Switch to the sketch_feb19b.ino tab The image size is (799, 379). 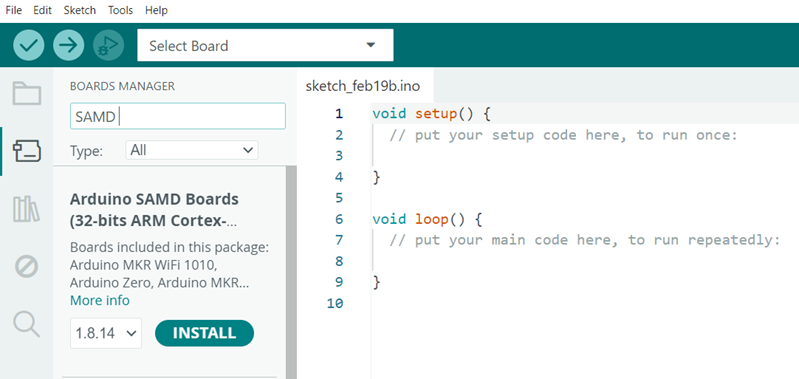(x=363, y=86)
